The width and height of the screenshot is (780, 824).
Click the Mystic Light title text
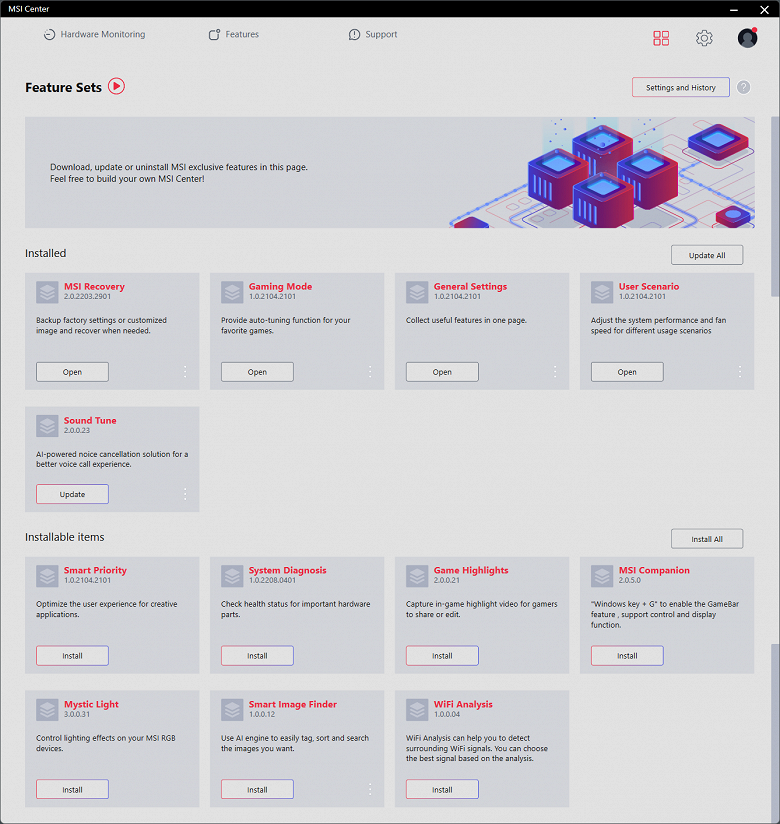[x=91, y=704]
